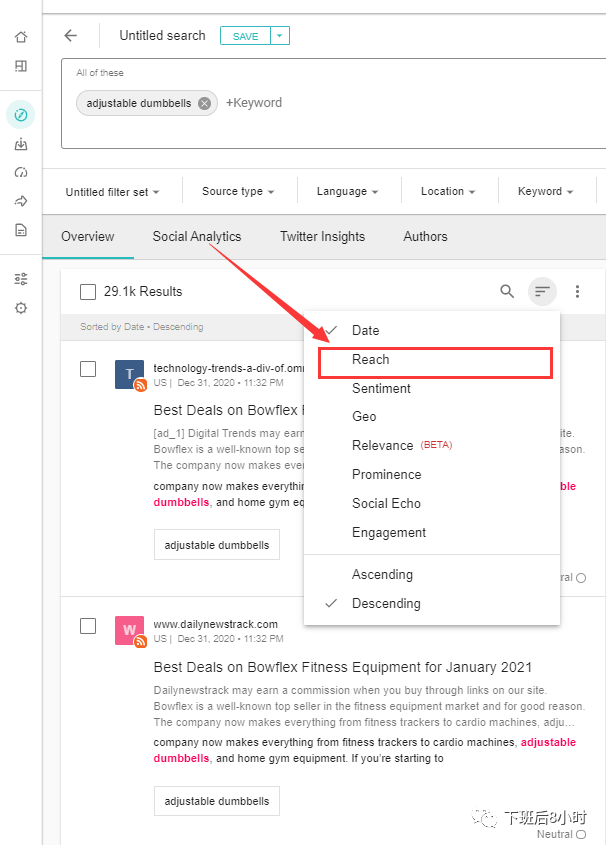Toggle the select all results checkbox

coord(88,292)
